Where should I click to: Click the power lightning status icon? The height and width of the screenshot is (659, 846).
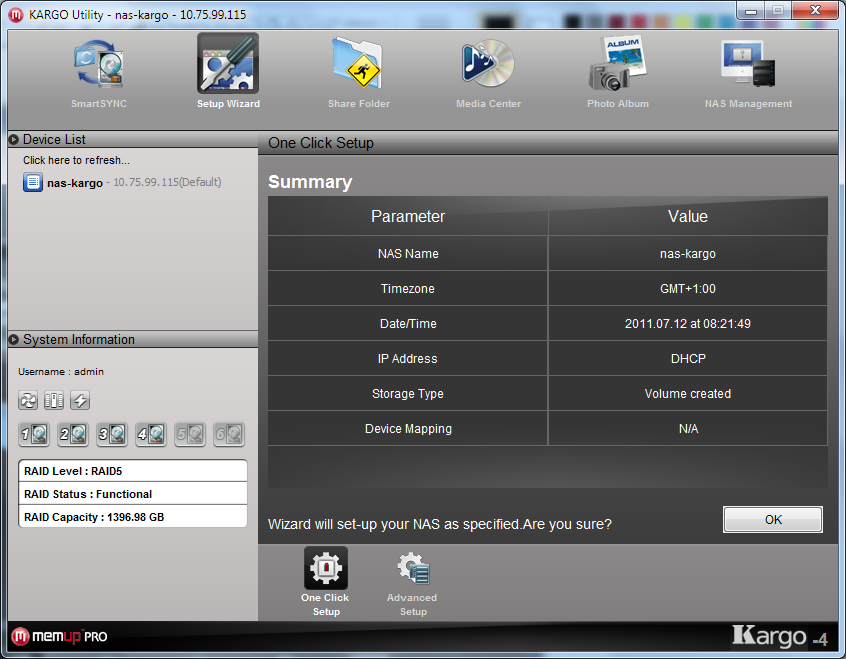pos(80,400)
